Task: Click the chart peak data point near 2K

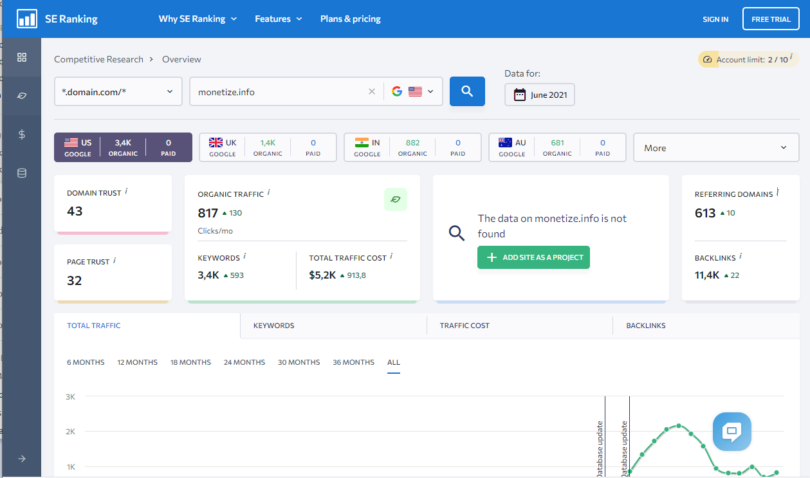Action: [679, 426]
